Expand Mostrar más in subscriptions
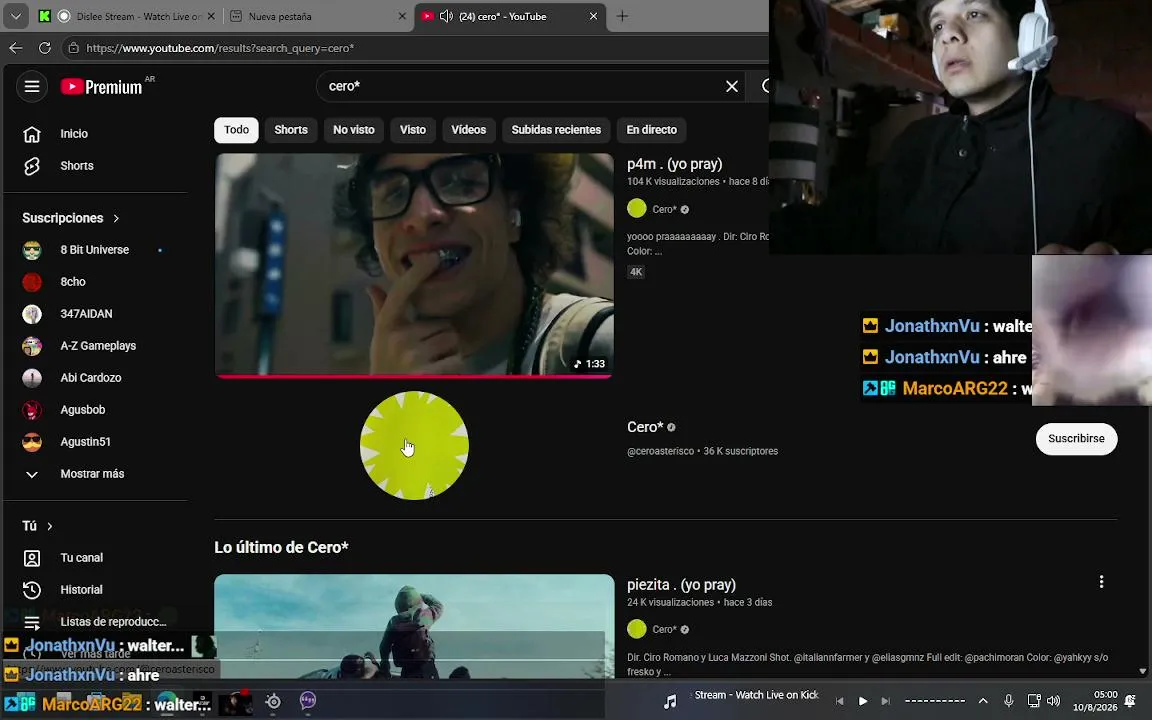 point(92,474)
